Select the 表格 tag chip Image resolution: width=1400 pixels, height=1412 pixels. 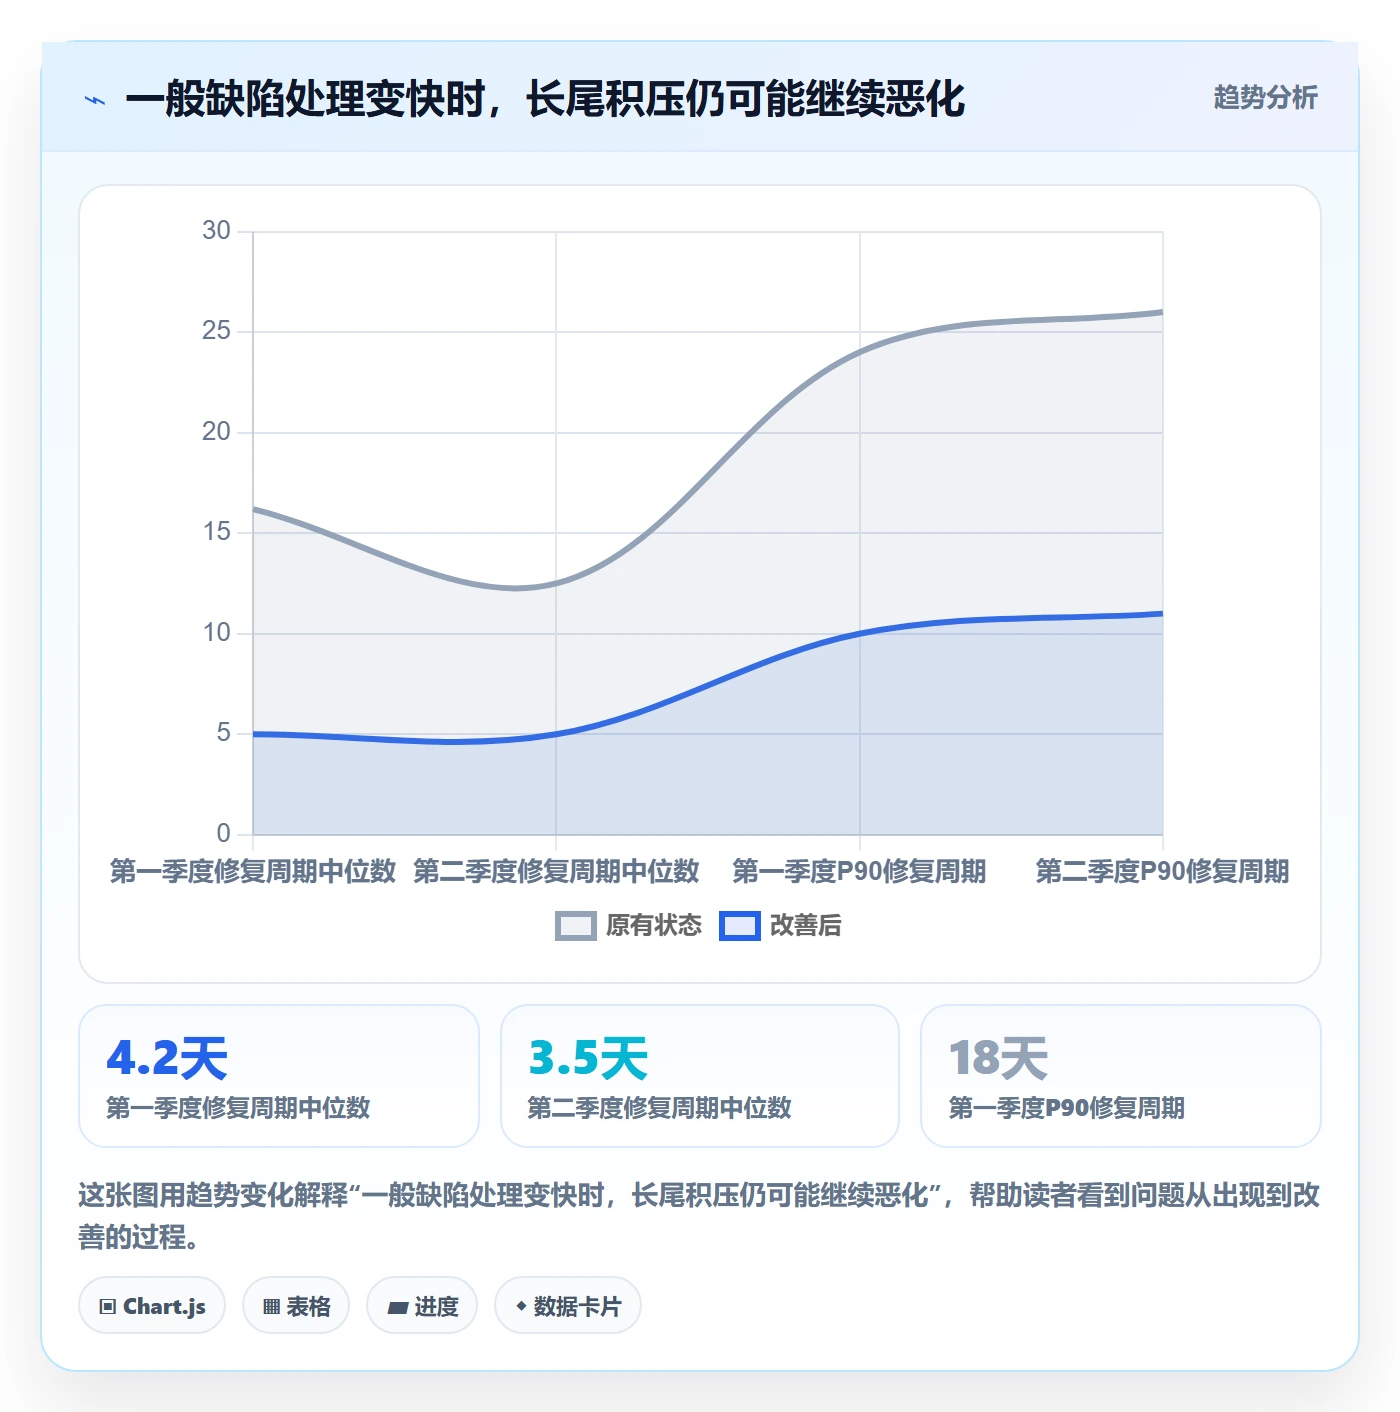(x=296, y=1306)
